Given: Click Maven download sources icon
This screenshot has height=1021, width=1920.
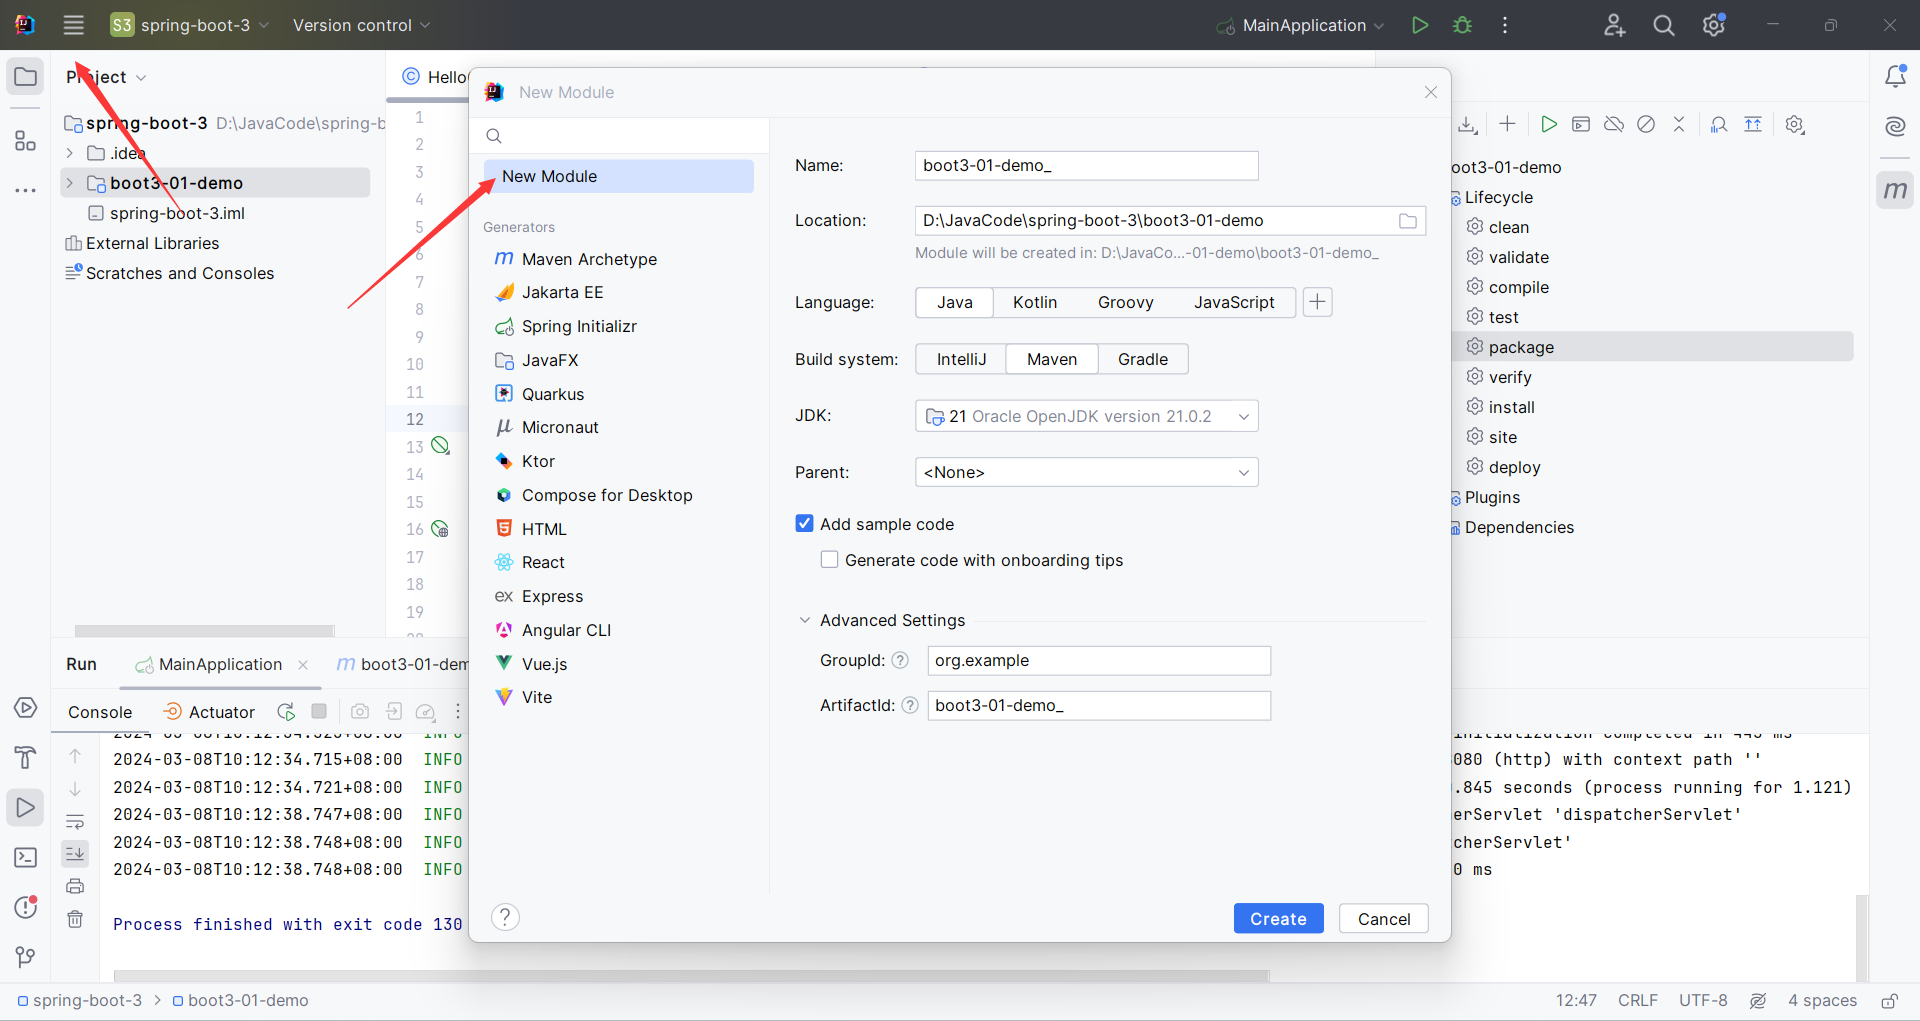Looking at the screenshot, I should tap(1467, 124).
